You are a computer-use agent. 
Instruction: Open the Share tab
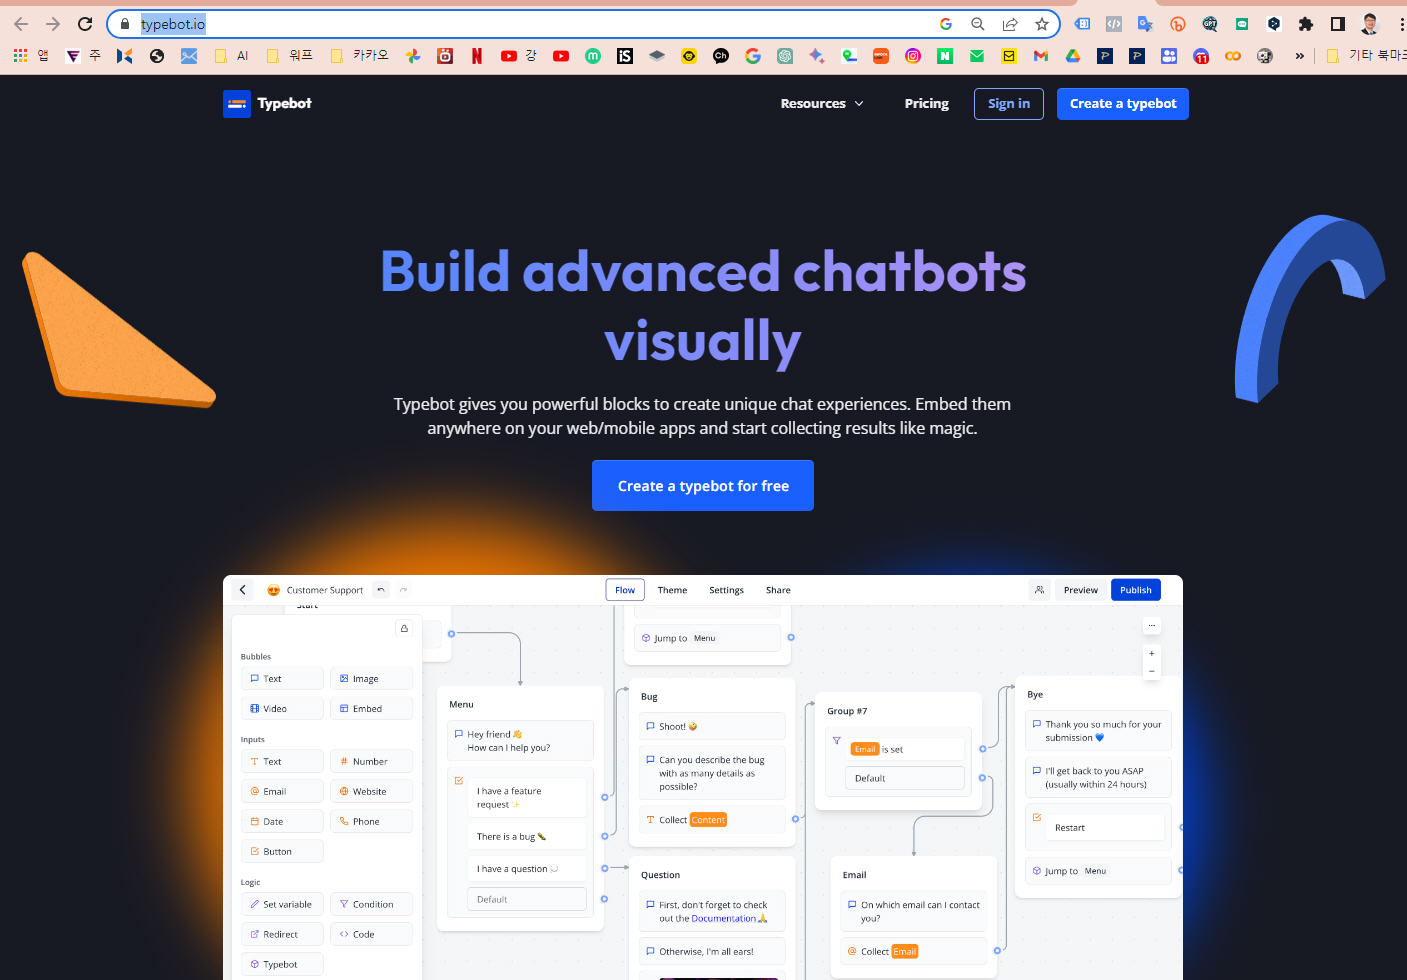(x=778, y=590)
